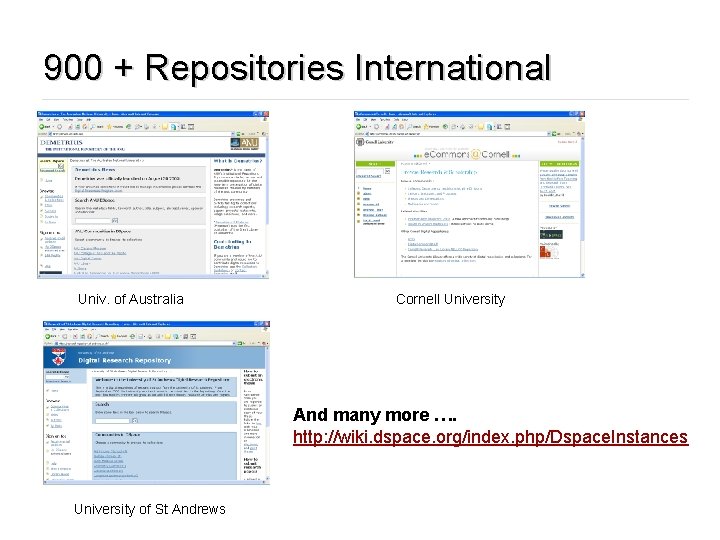This screenshot has width=720, height=540.
Task: Click the green Back button in the Demetrius browser
Action: 45,126
